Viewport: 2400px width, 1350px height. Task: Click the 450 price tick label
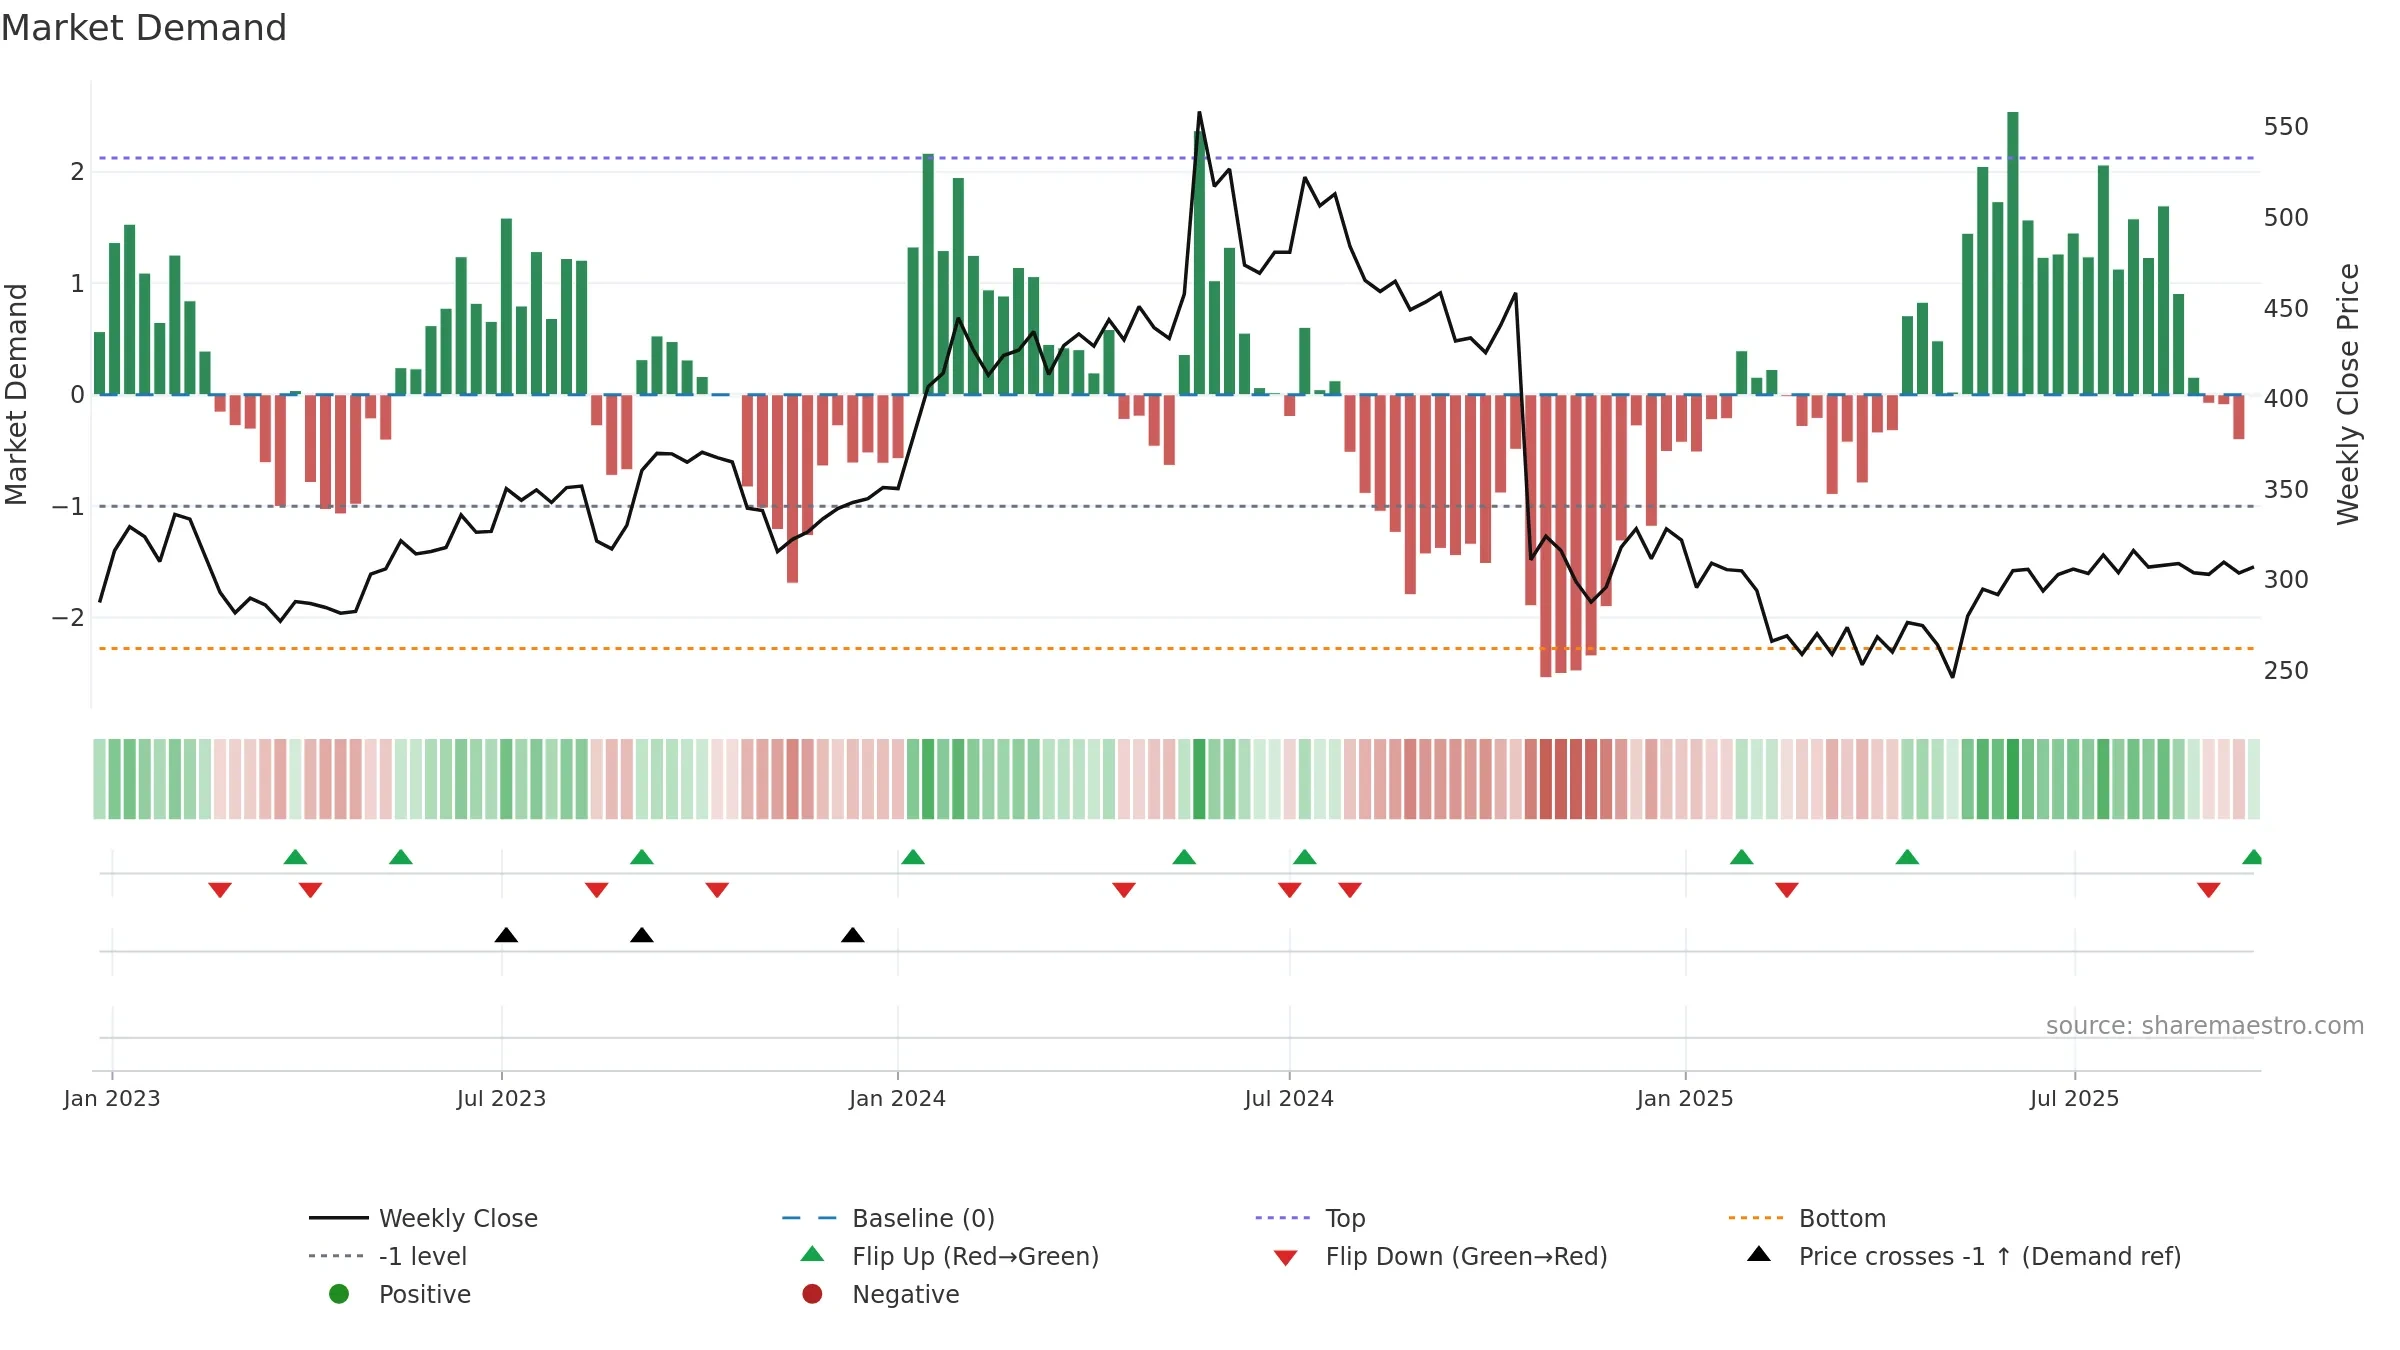coord(2286,309)
